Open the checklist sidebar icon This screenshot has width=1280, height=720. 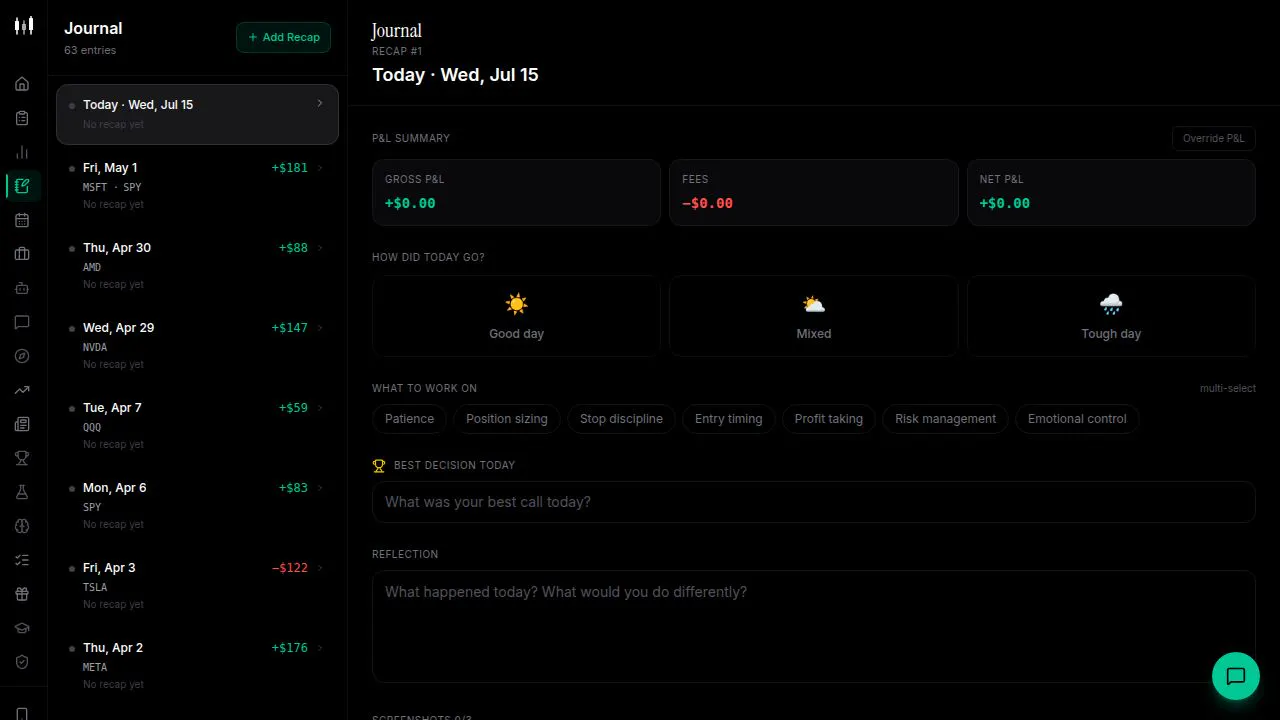(x=22, y=560)
